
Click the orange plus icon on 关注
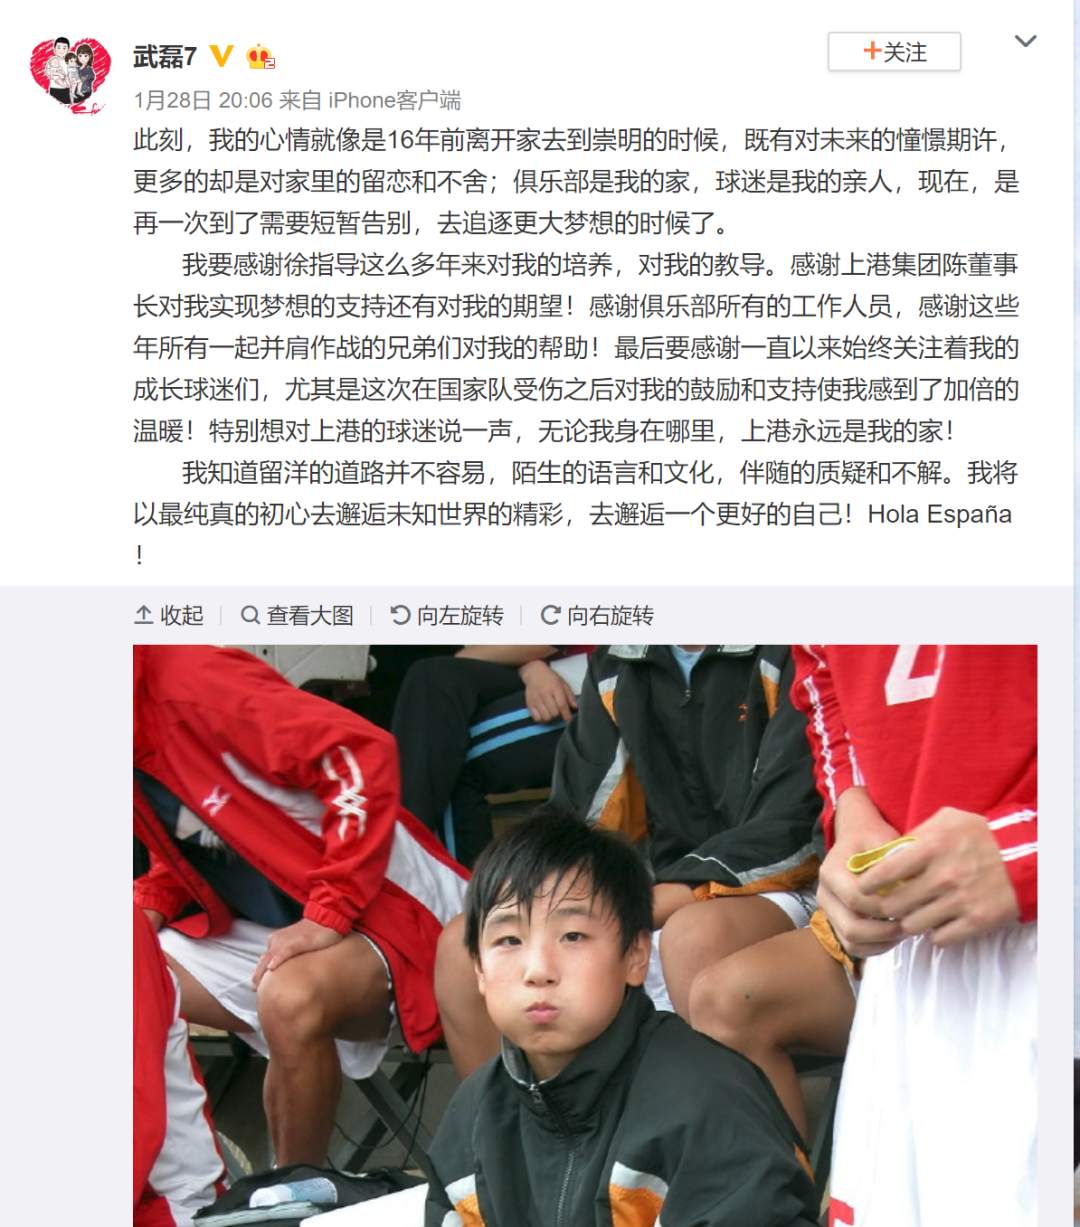[872, 51]
